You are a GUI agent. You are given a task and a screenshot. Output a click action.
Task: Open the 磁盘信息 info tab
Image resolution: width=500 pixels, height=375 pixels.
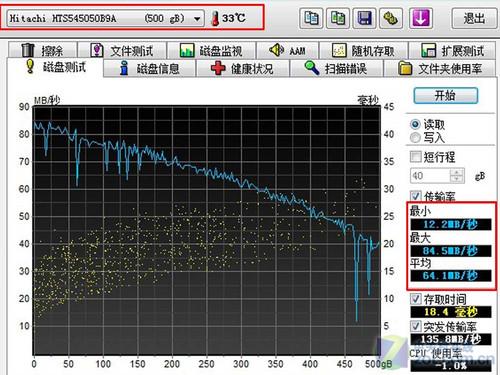pos(149,68)
